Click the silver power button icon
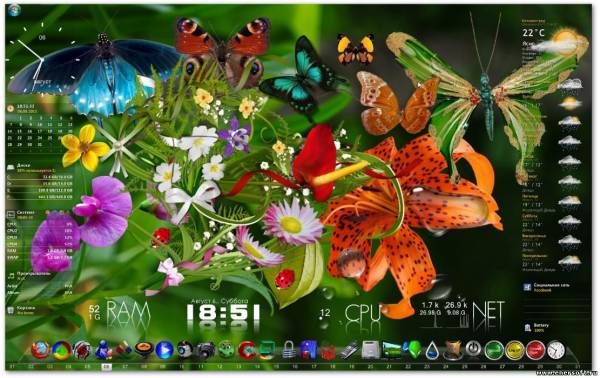 (473, 349)
